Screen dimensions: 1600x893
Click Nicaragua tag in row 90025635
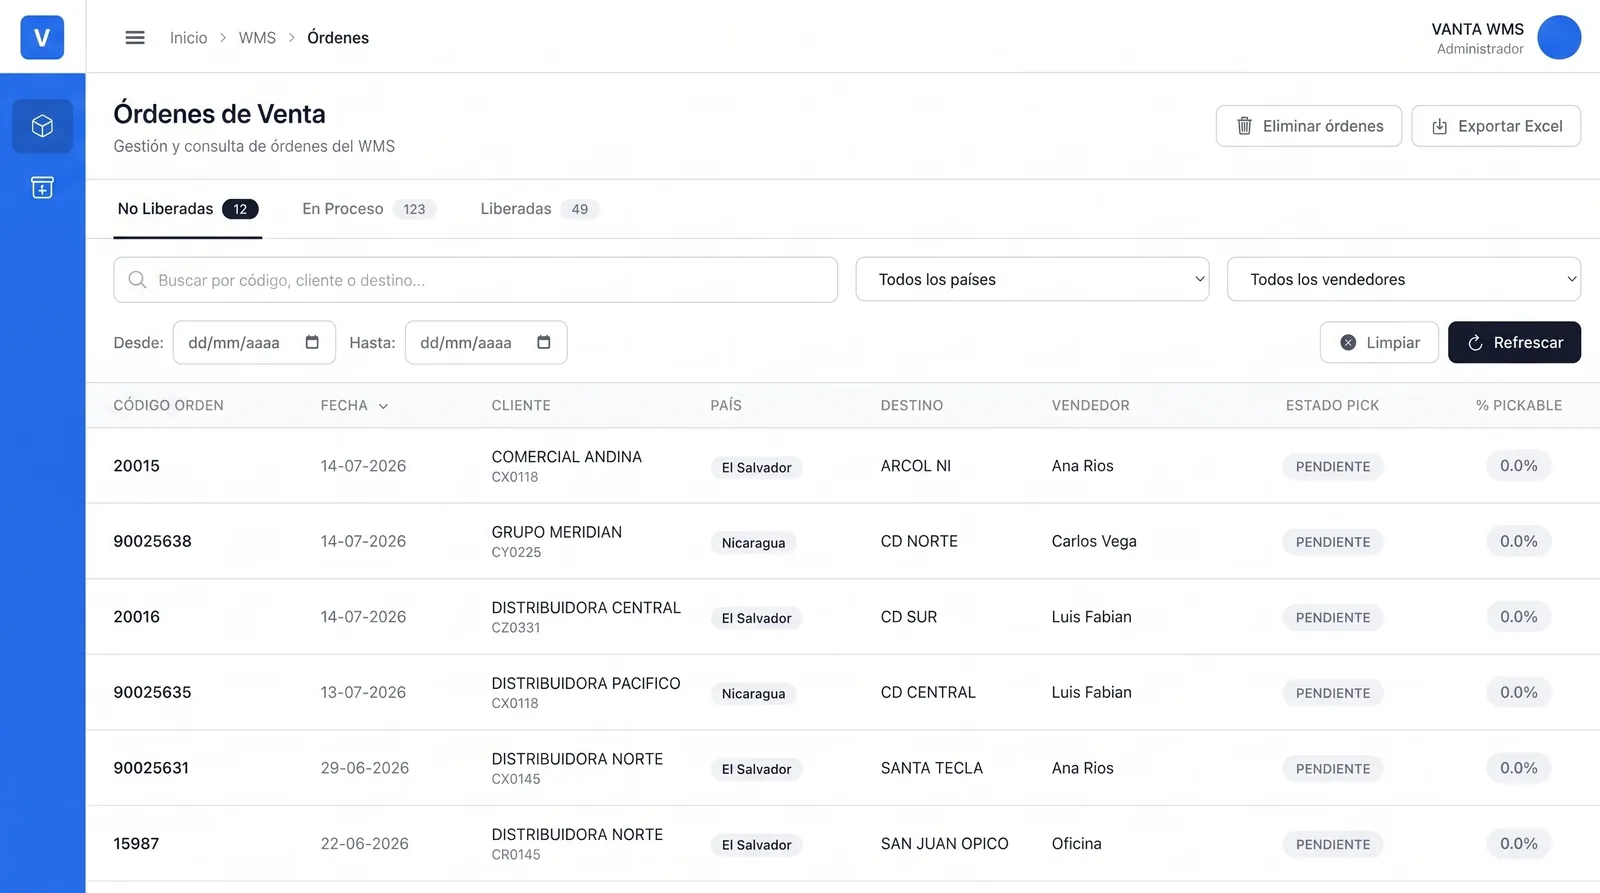(x=753, y=694)
